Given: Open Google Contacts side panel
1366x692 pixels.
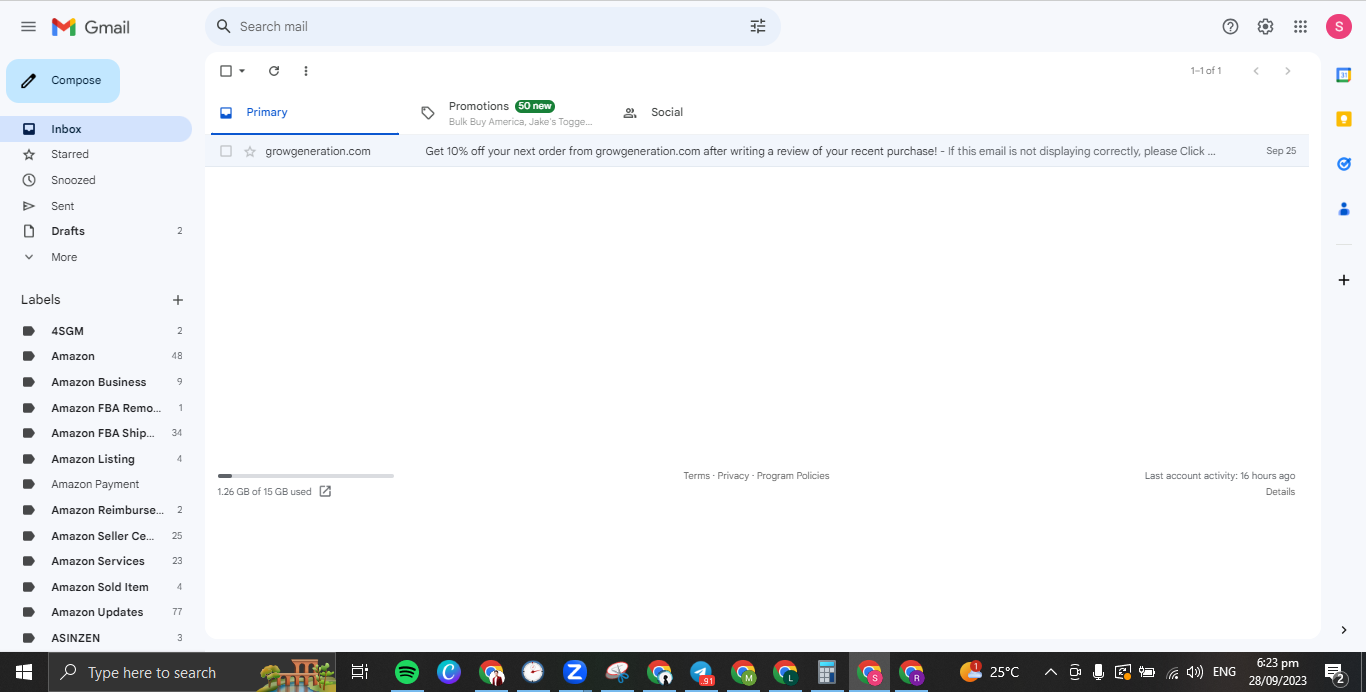Looking at the screenshot, I should pyautogui.click(x=1344, y=209).
